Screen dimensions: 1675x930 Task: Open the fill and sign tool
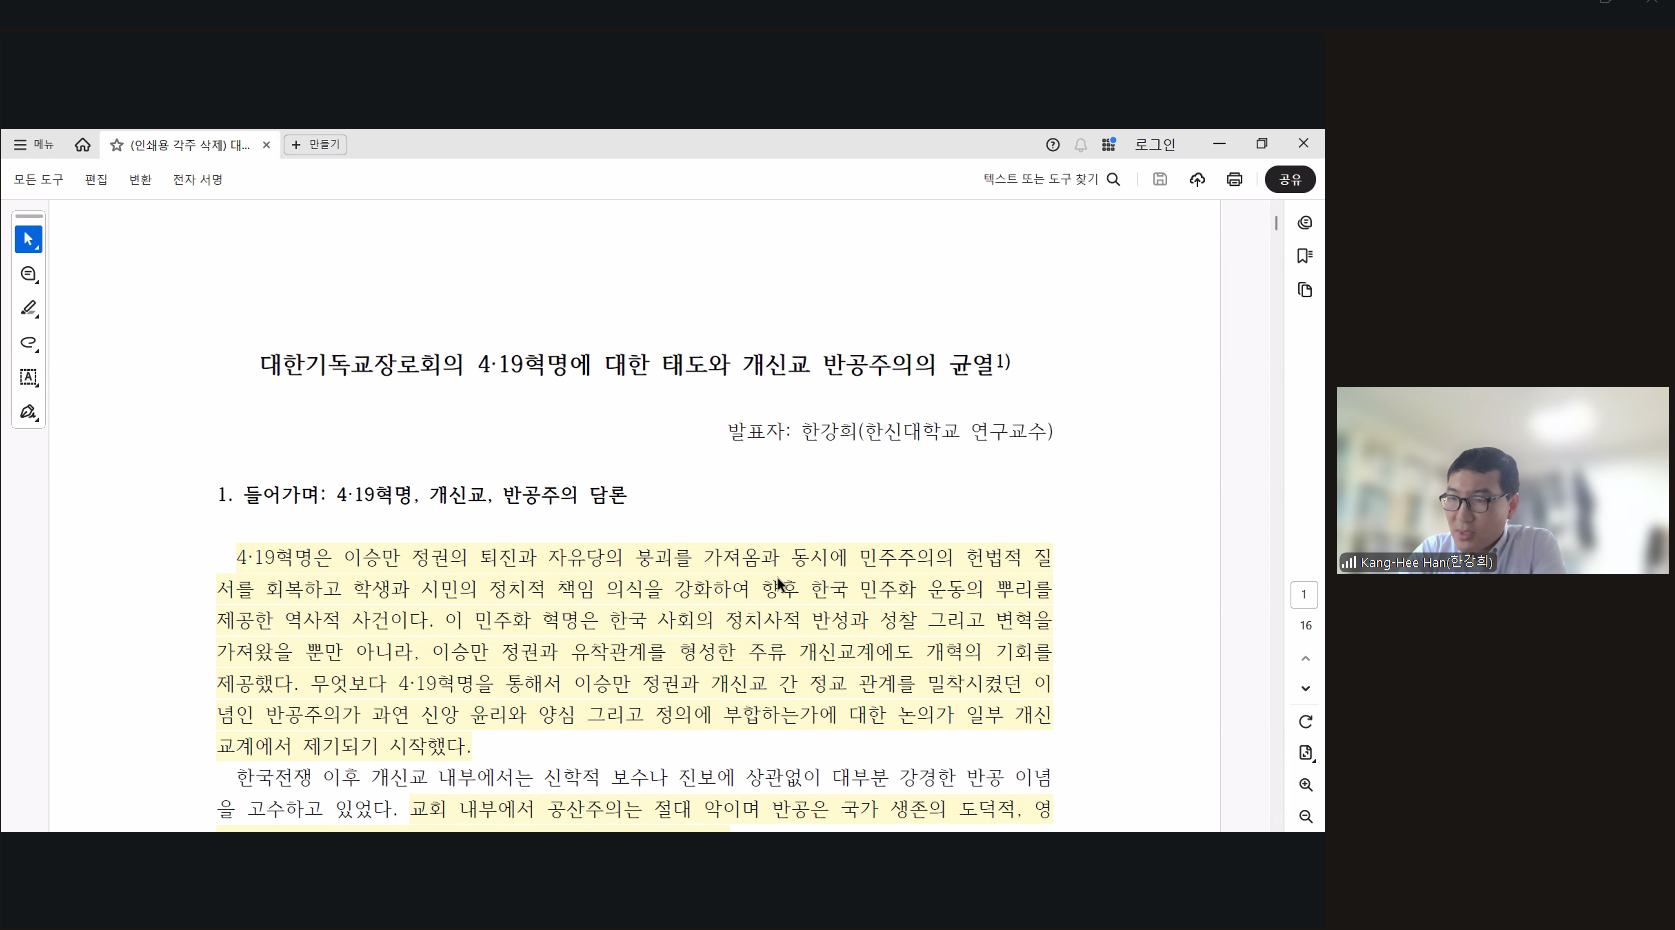(28, 412)
